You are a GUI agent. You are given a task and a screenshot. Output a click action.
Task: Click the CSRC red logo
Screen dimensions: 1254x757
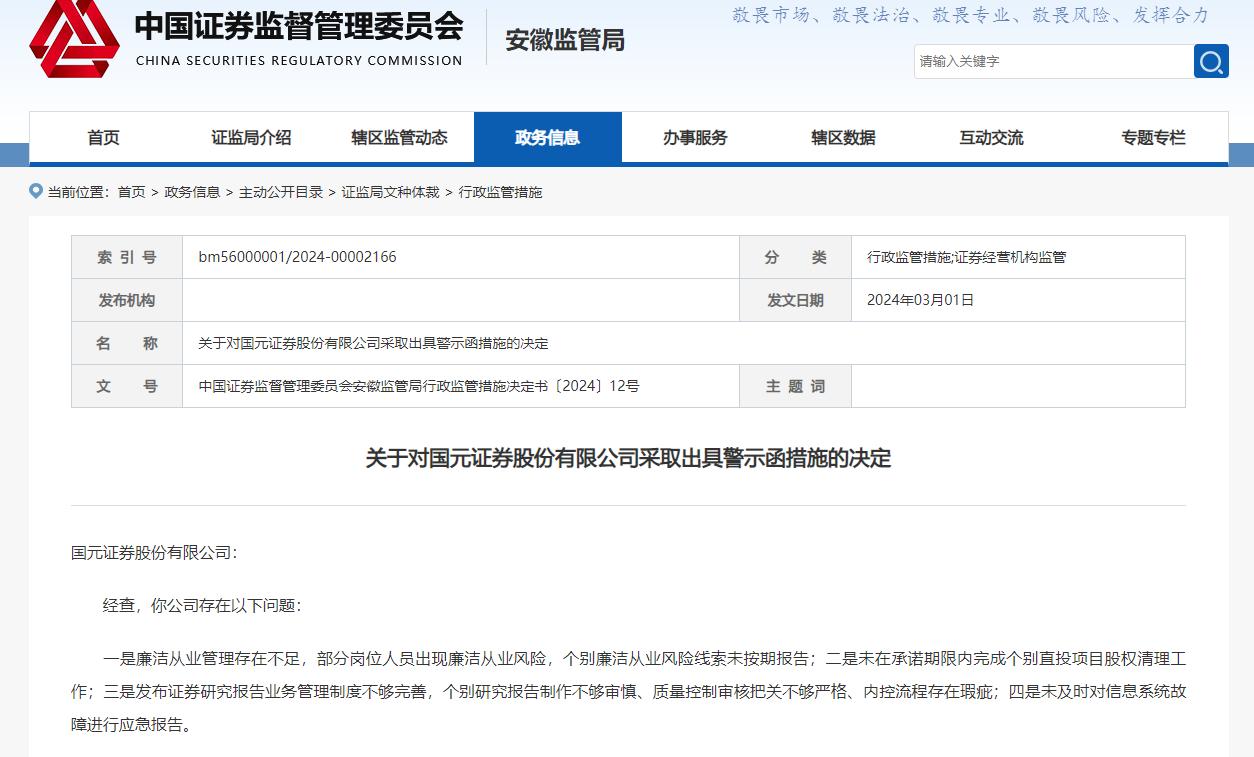pyautogui.click(x=74, y=38)
